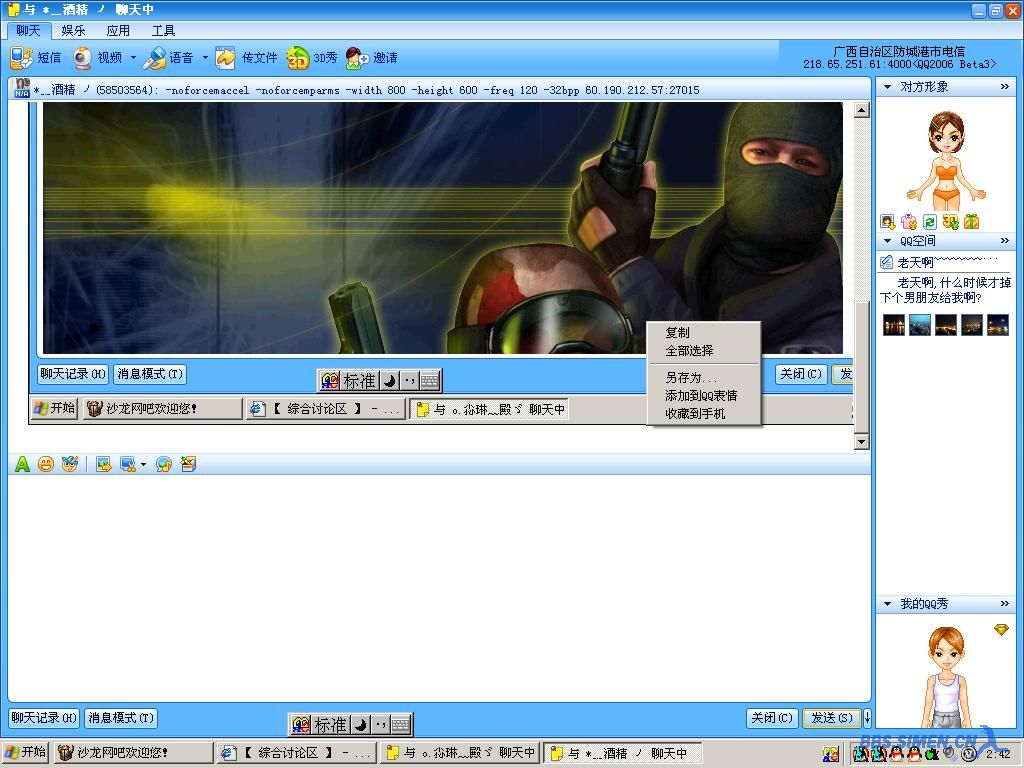Choose 全部选择 from the context menu
Screen dimensions: 1024x768
pyautogui.click(x=703, y=351)
